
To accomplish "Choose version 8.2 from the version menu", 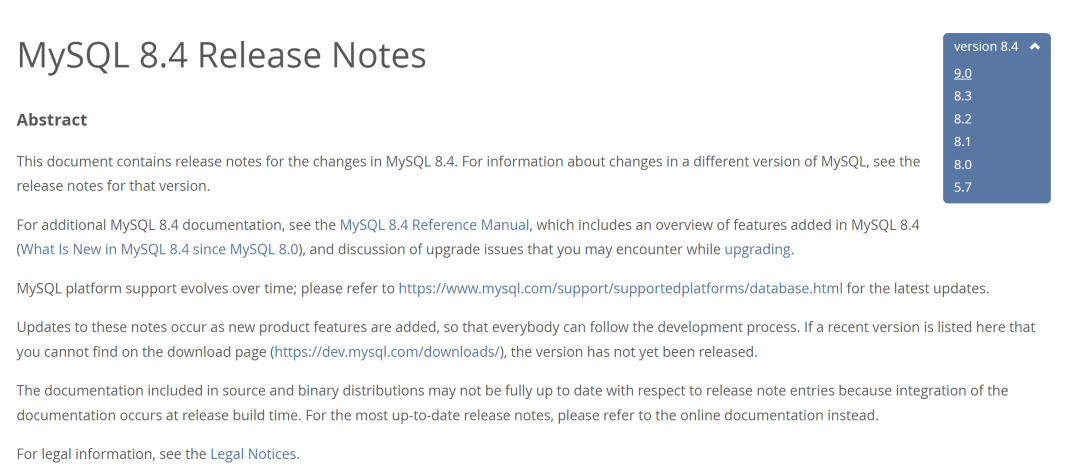I will point(962,119).
